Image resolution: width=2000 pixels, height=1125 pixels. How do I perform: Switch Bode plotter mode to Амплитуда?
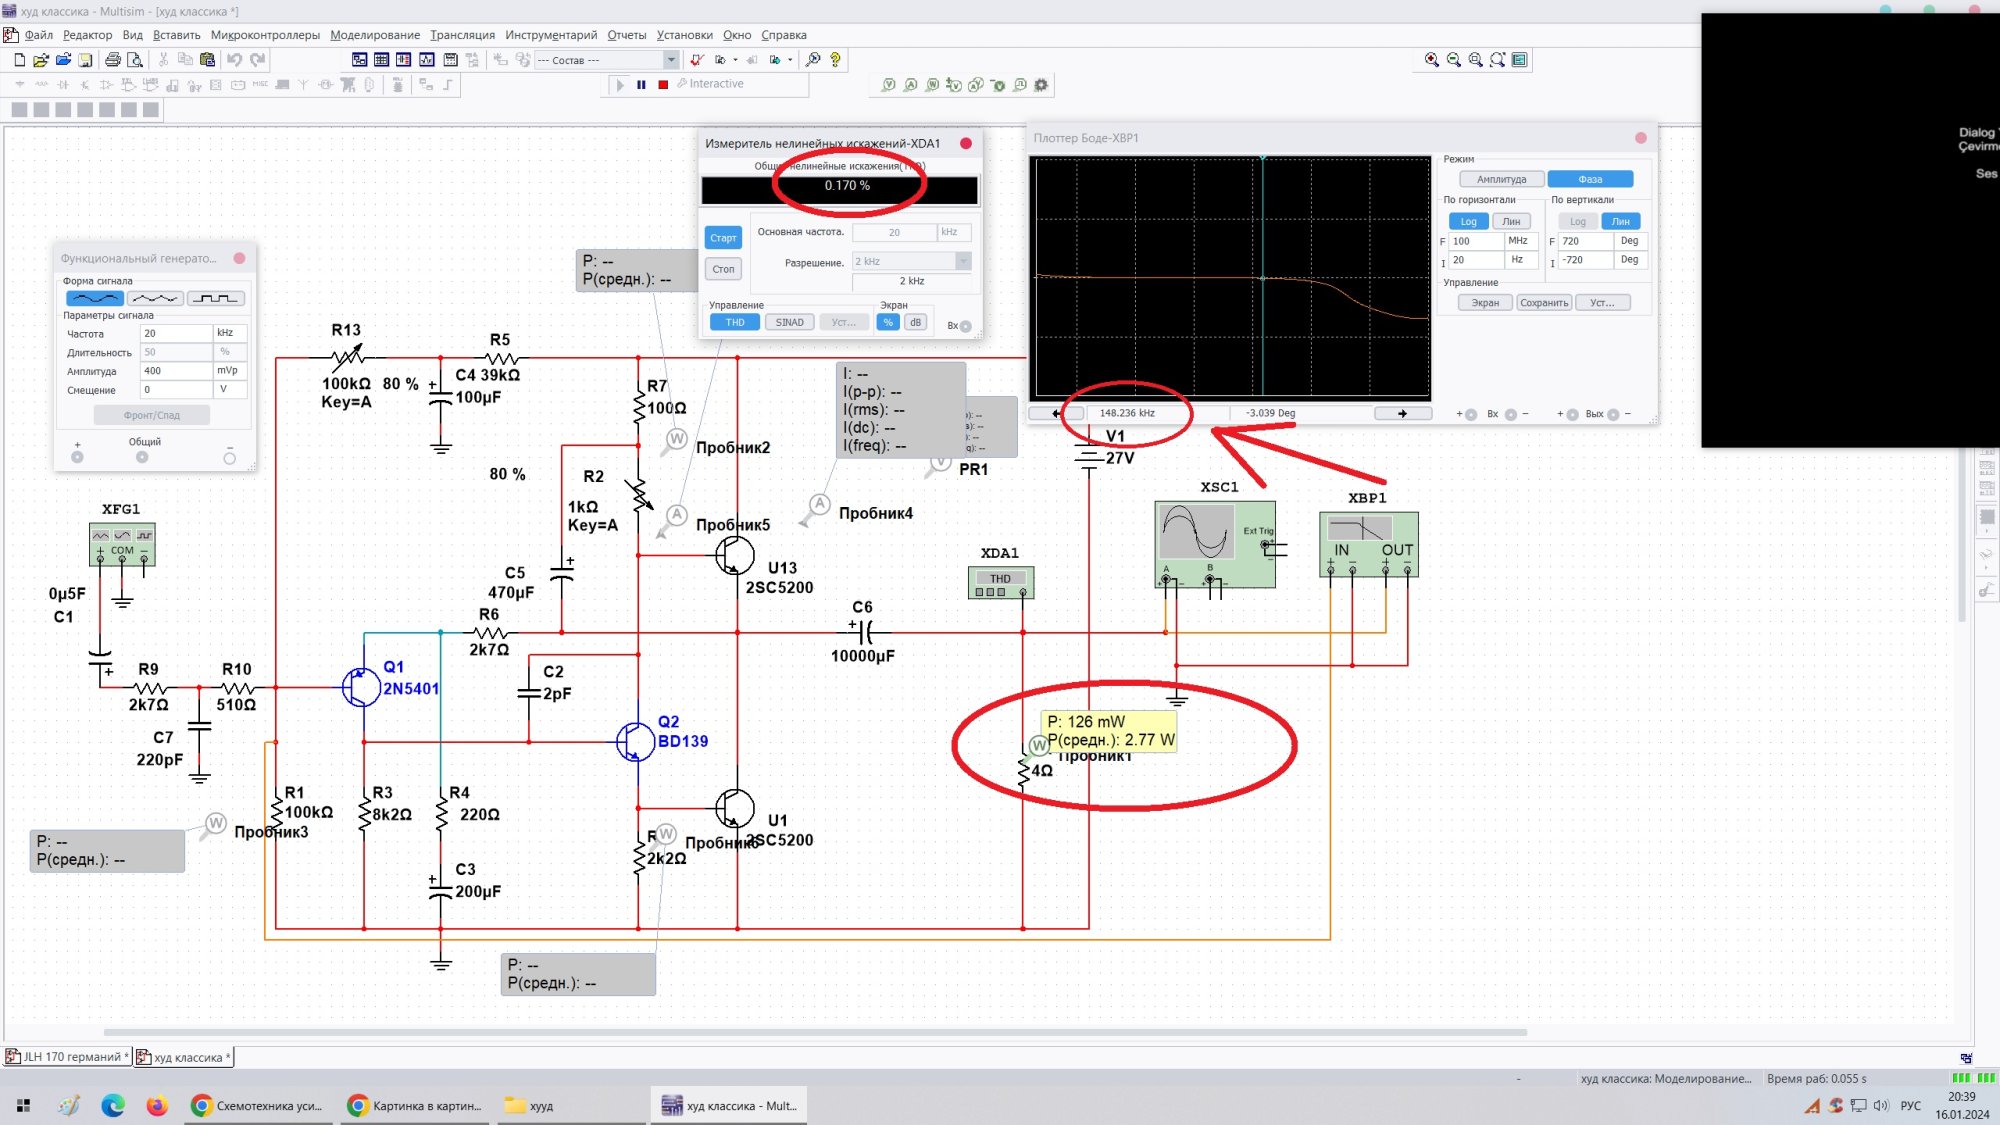point(1501,179)
